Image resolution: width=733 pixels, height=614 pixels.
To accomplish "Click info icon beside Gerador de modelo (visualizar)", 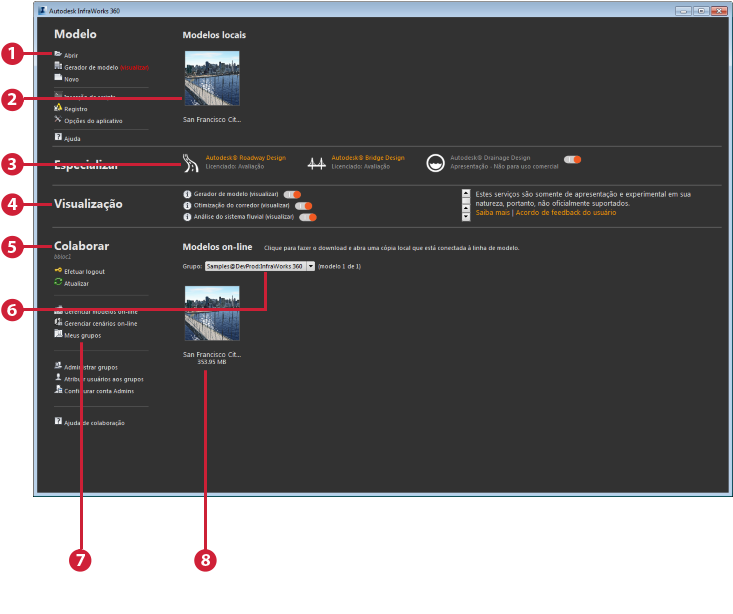I will [x=187, y=194].
